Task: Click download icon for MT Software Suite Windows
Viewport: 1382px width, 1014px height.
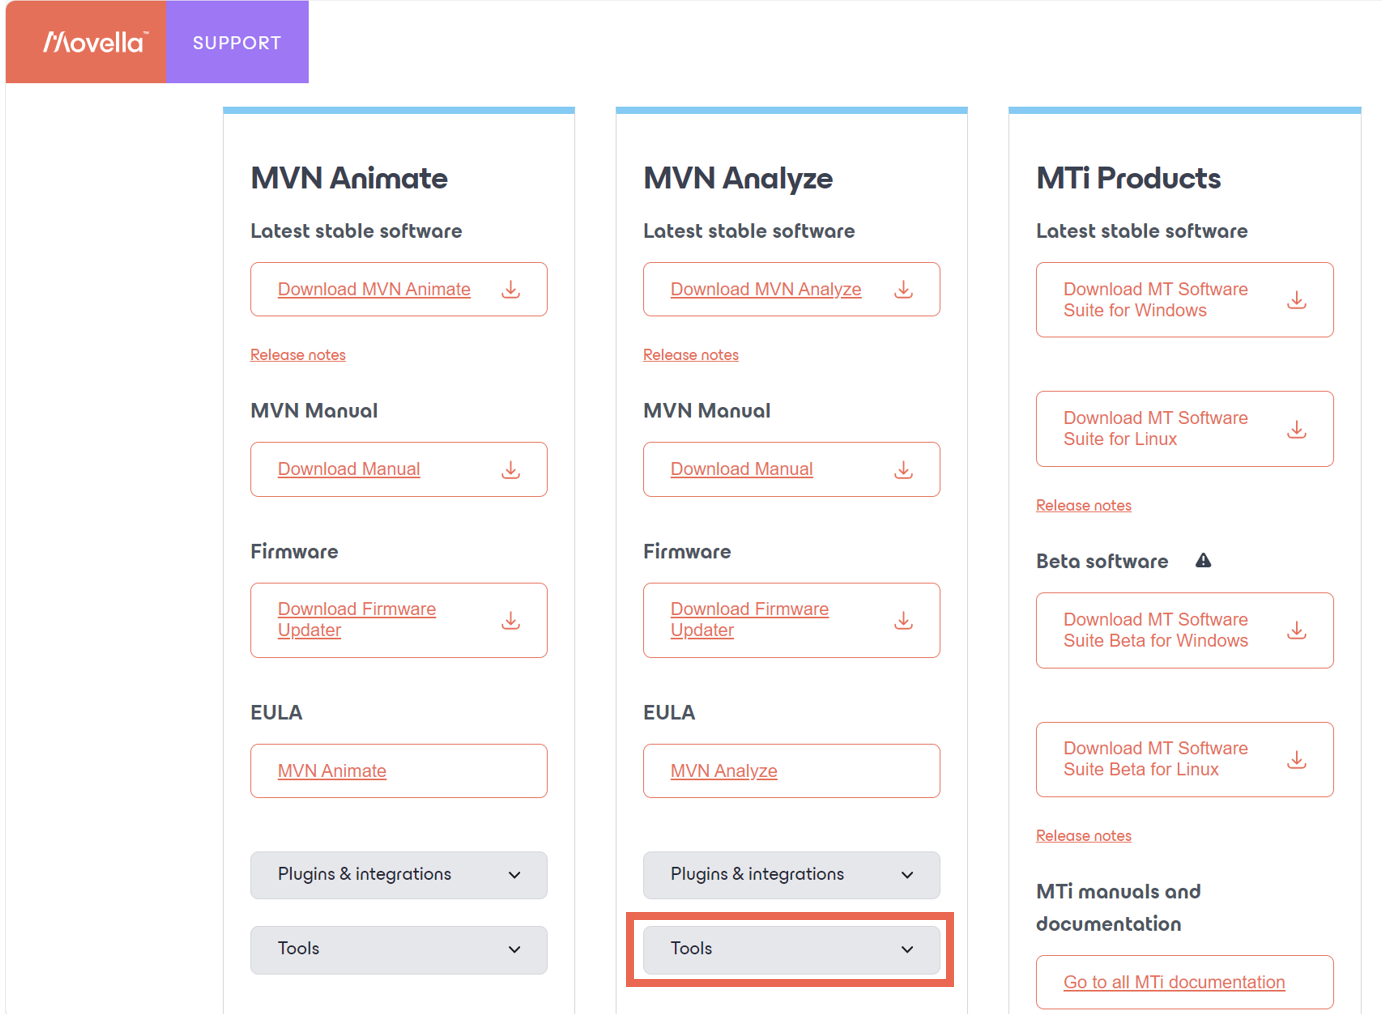Action: tap(1296, 300)
